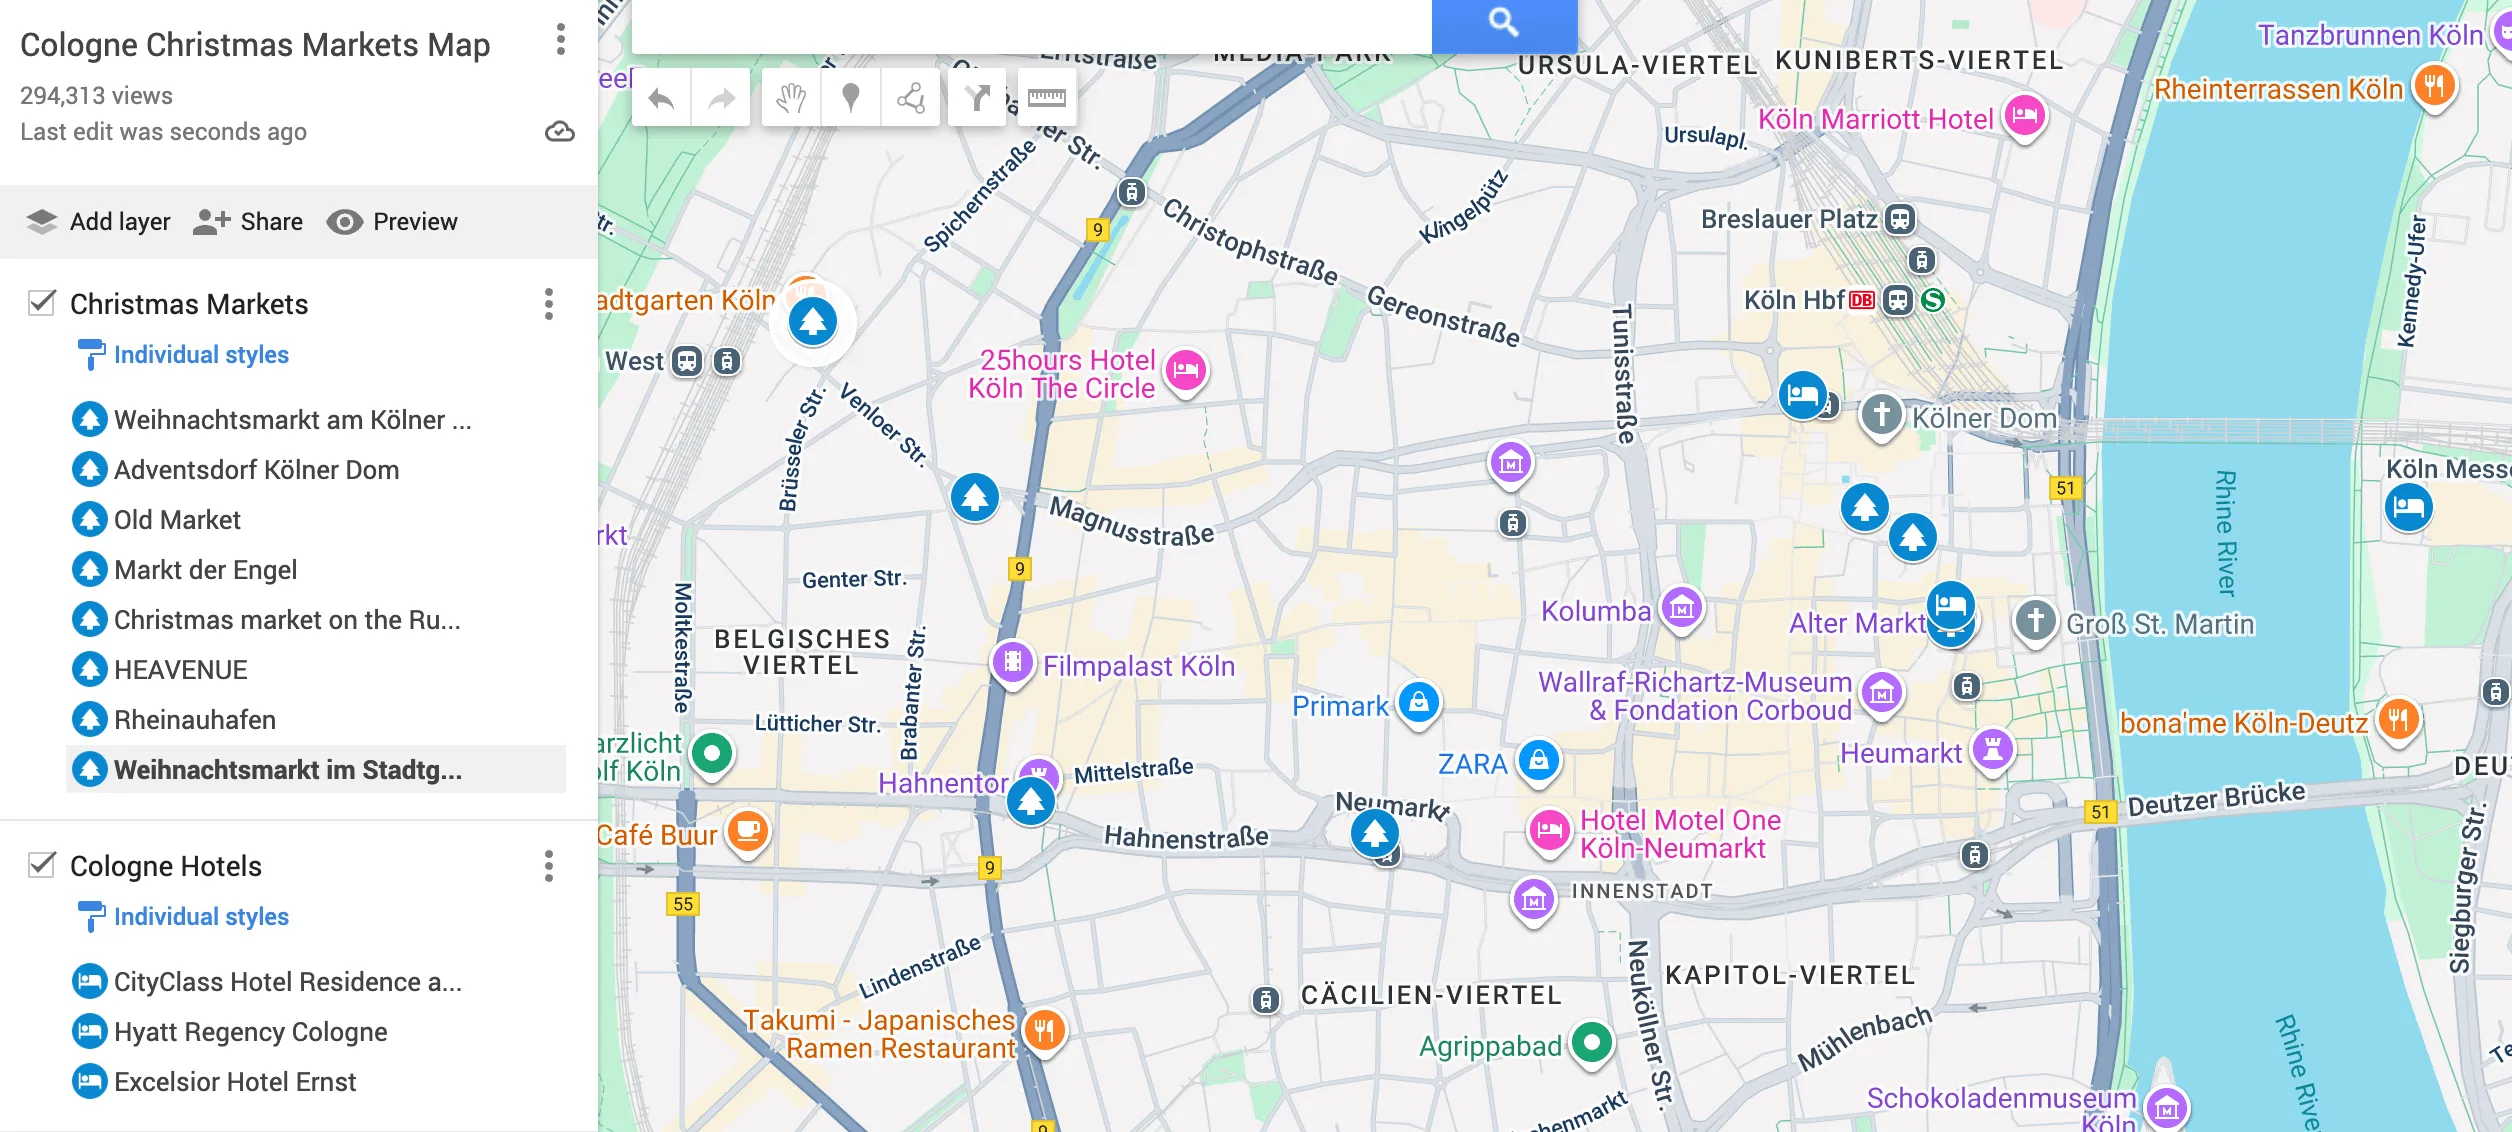2512x1132 pixels.
Task: Select the add directions tool
Action: click(x=977, y=98)
